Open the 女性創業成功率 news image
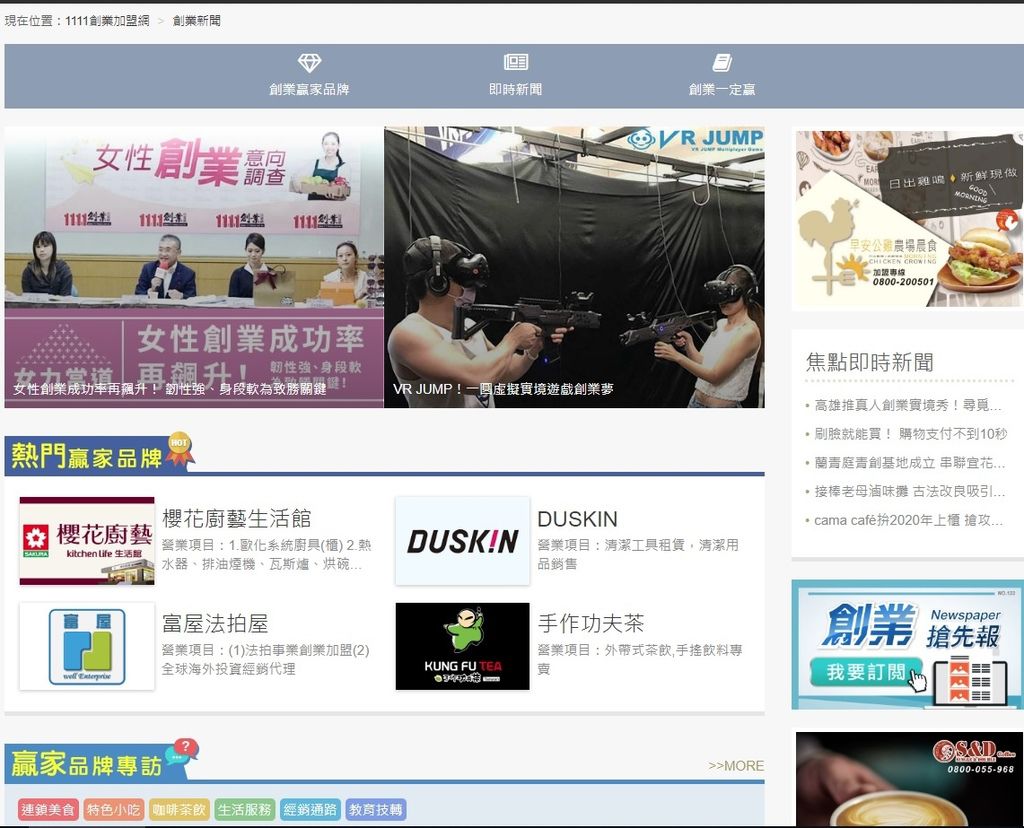 click(194, 267)
